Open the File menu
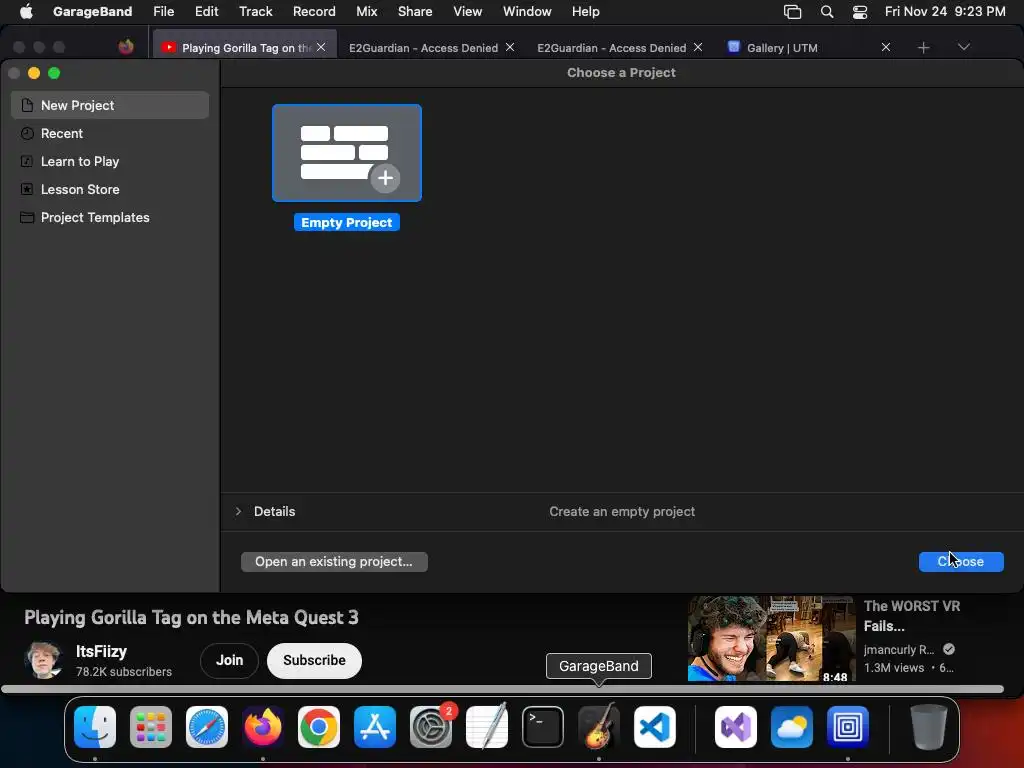Viewport: 1024px width, 768px height. (163, 11)
